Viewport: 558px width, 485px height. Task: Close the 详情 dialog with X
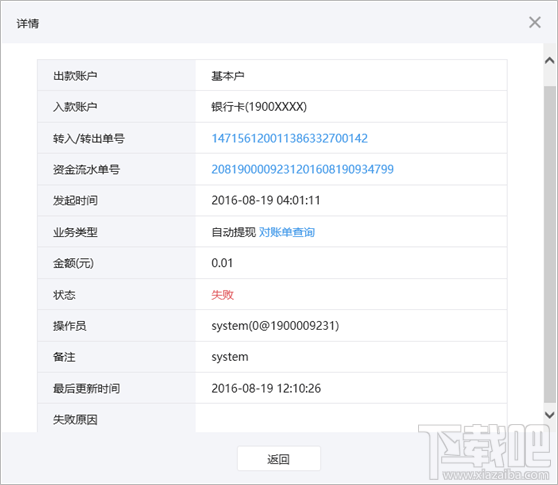click(535, 22)
